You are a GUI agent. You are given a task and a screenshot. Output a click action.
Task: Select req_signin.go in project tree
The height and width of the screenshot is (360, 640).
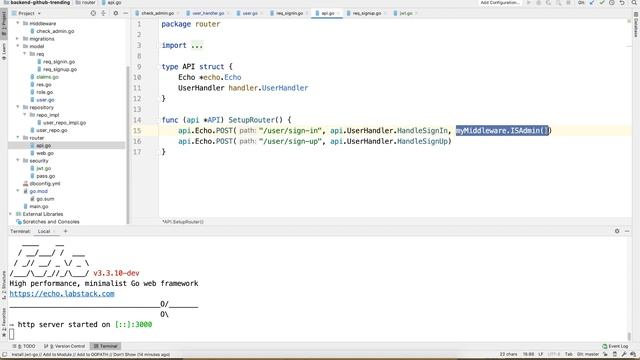click(x=59, y=62)
